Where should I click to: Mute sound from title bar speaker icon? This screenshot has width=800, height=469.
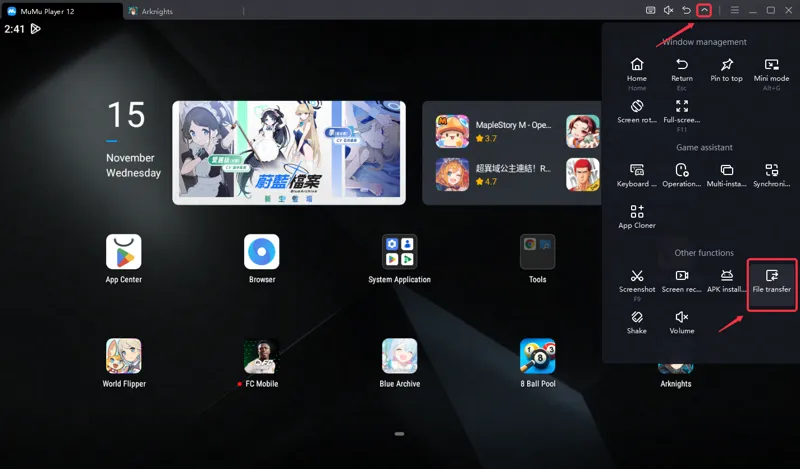tap(668, 10)
